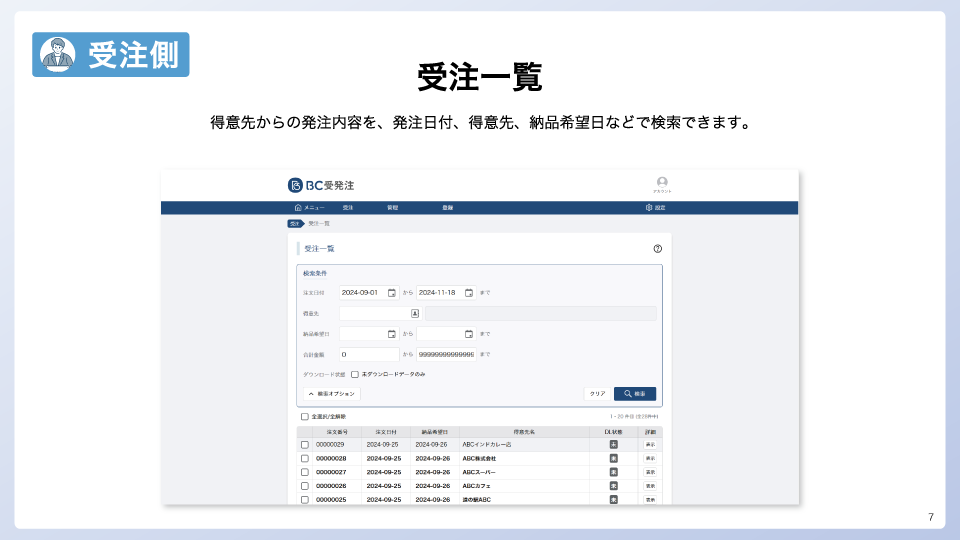960x540 pixels.
Task: Click customer name ABCカフェ
Action: (476, 486)
